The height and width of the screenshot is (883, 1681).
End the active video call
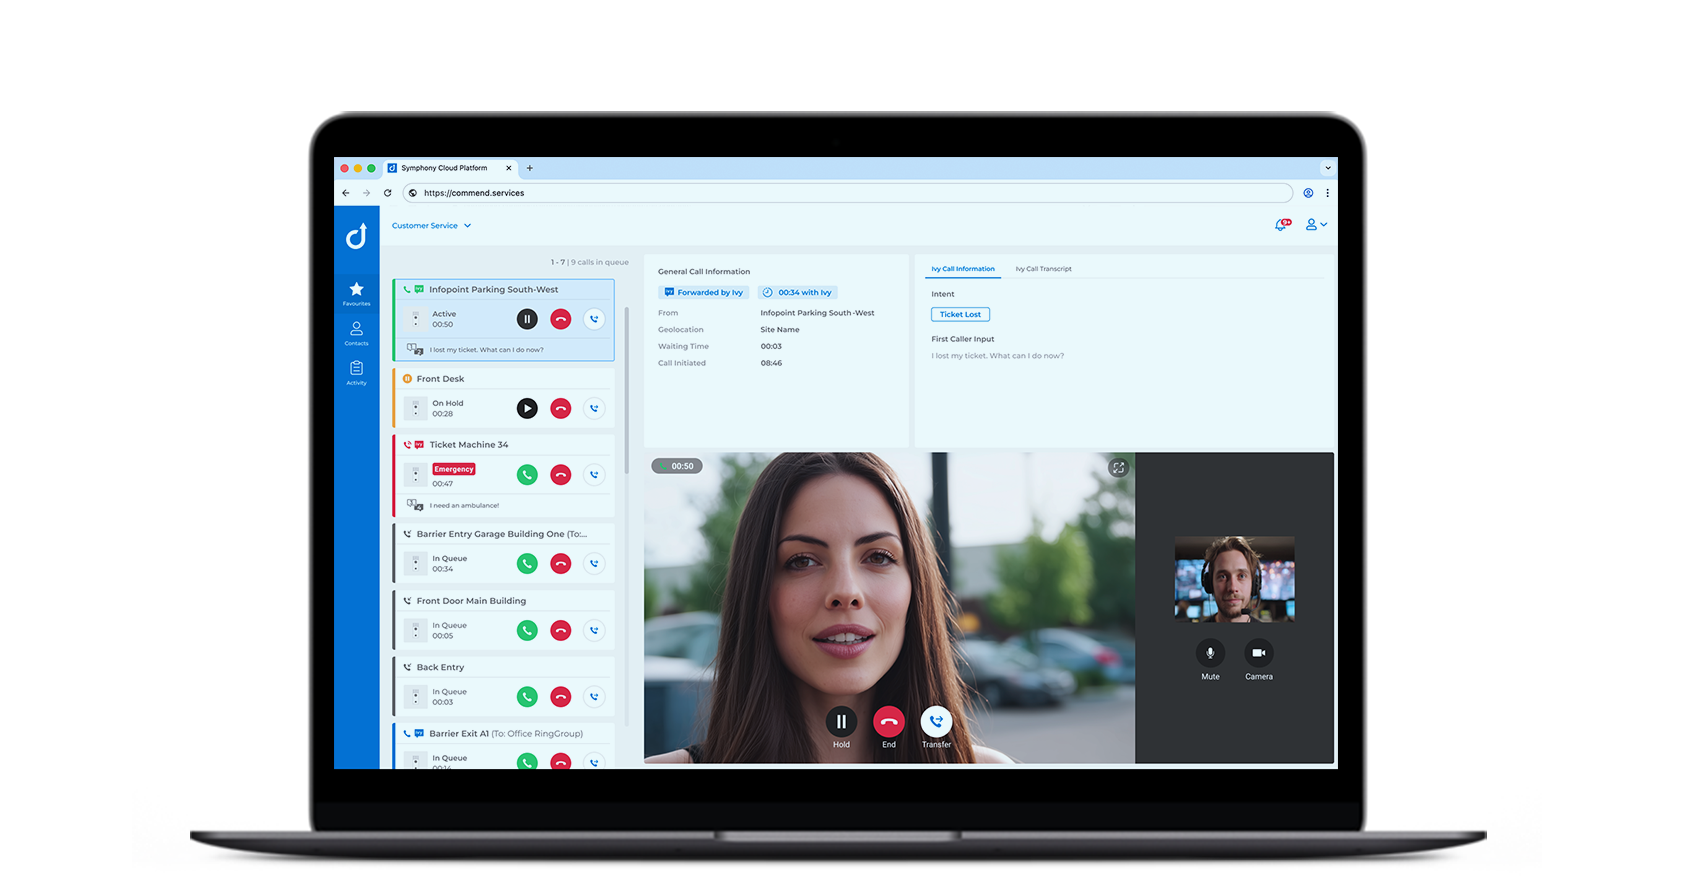888,722
